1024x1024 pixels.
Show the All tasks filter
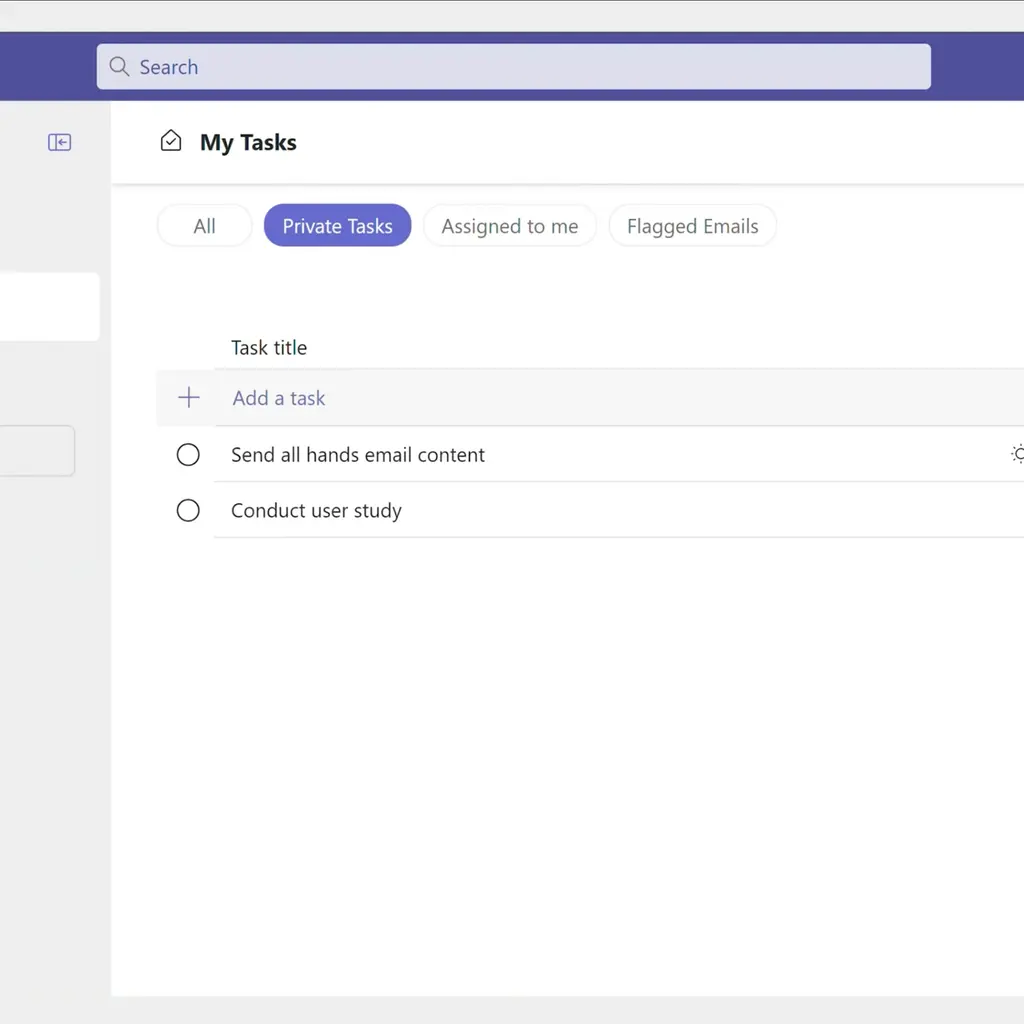204,226
